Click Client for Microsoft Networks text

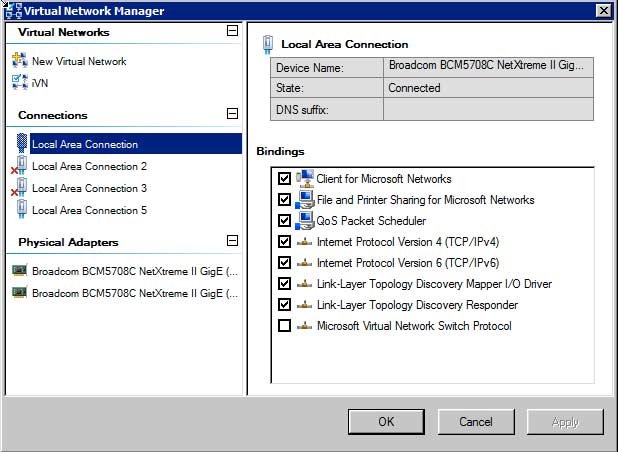coord(384,179)
